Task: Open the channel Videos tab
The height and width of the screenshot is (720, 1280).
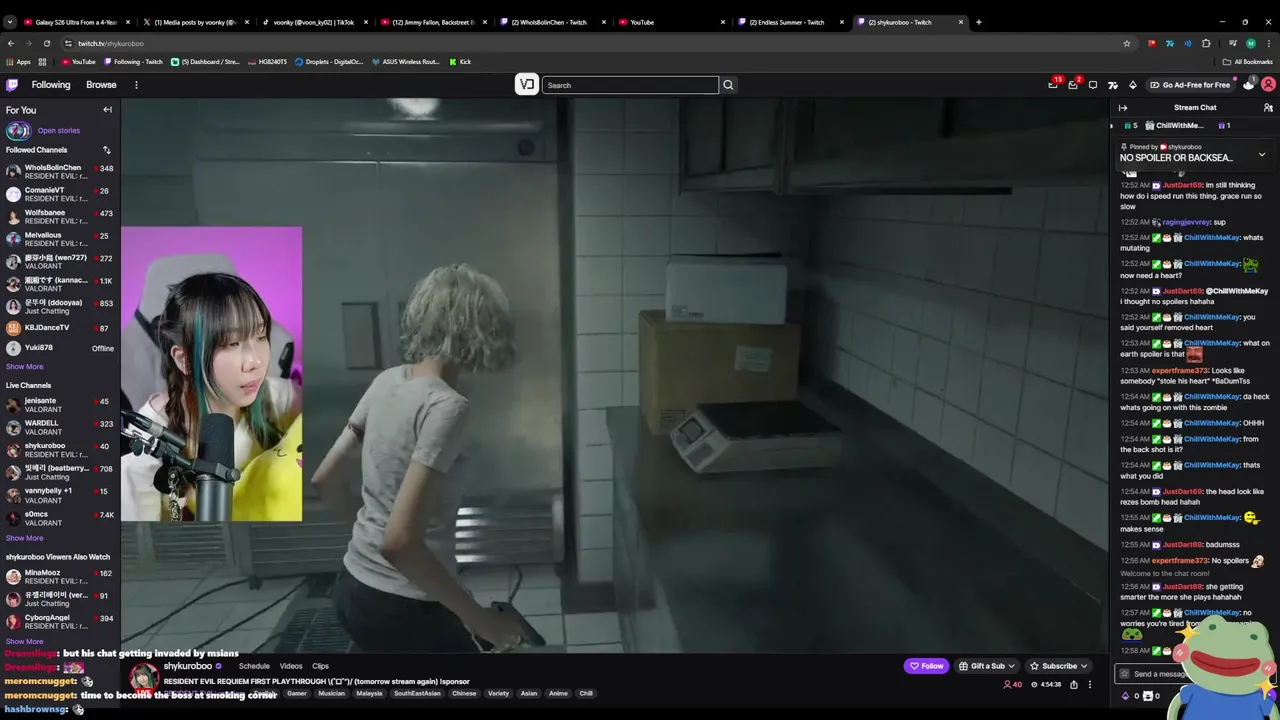Action: point(291,666)
